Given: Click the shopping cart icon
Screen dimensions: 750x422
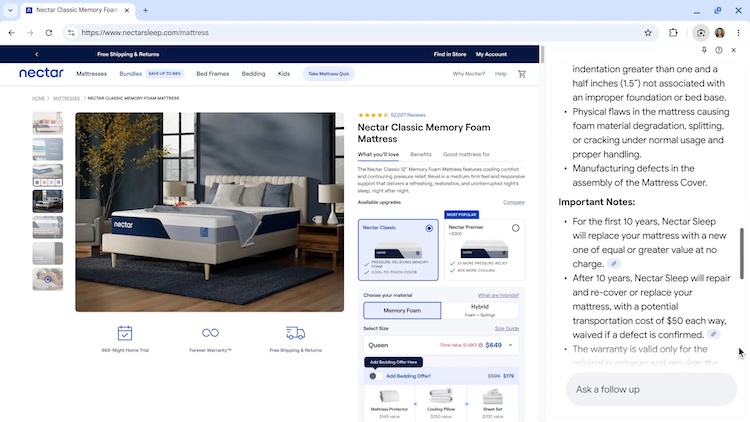Looking at the screenshot, I should [x=521, y=74].
